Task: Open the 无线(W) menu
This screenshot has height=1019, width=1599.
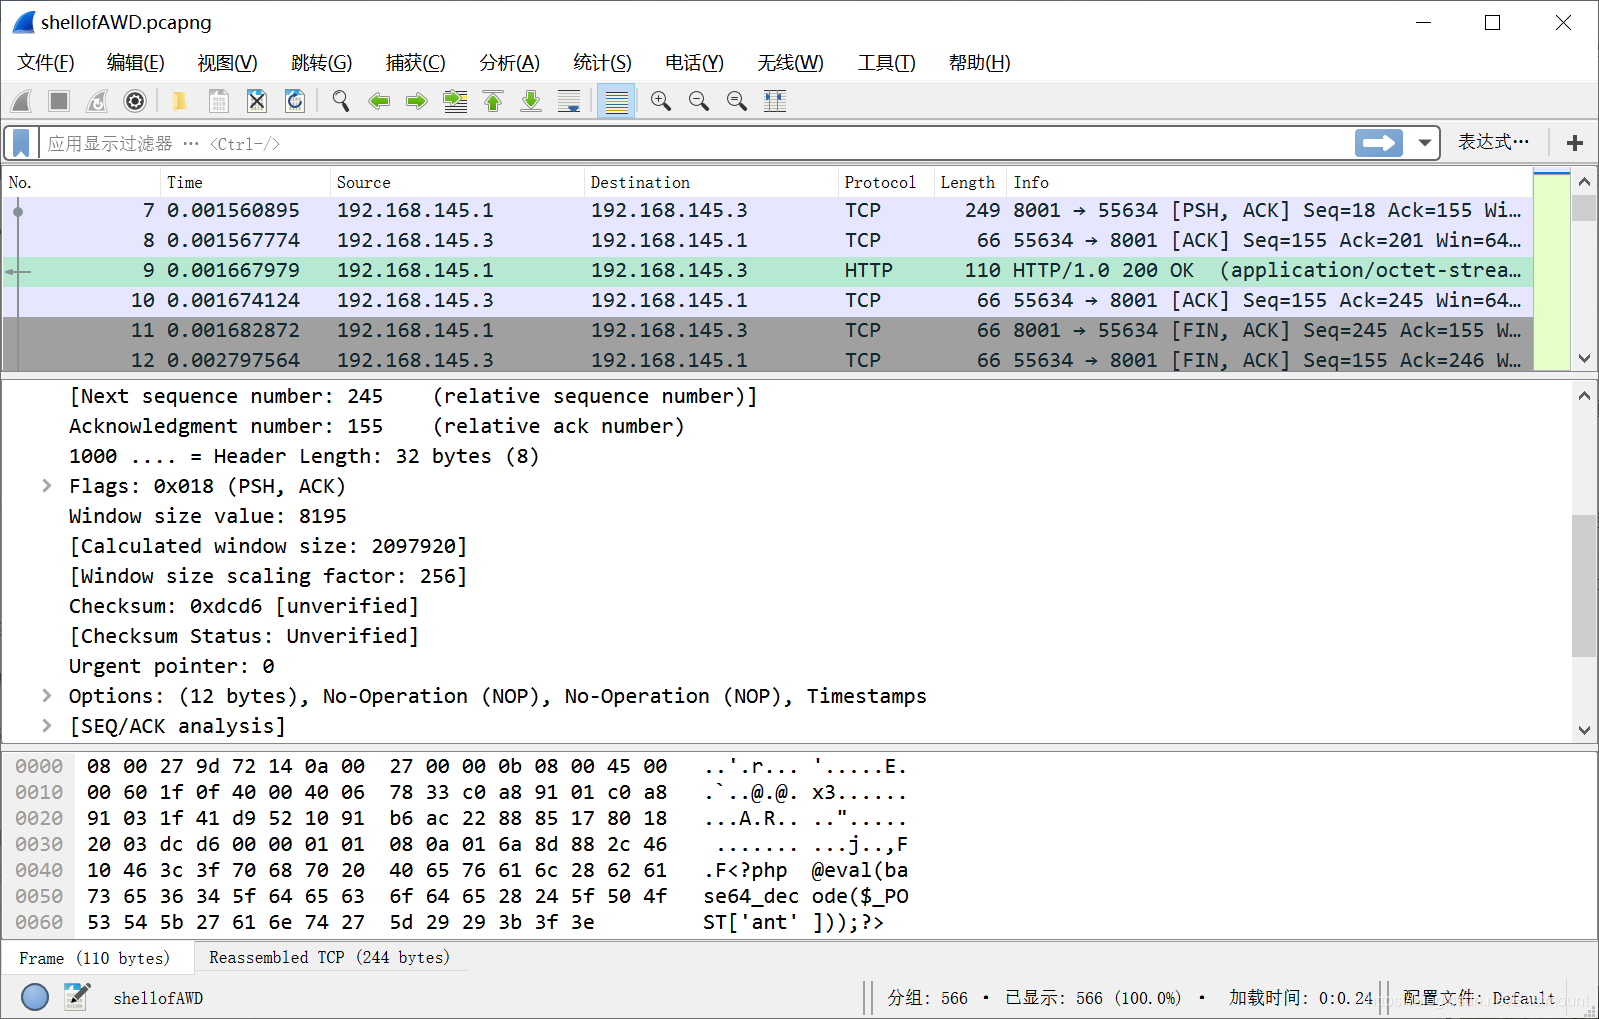Action: click(791, 63)
